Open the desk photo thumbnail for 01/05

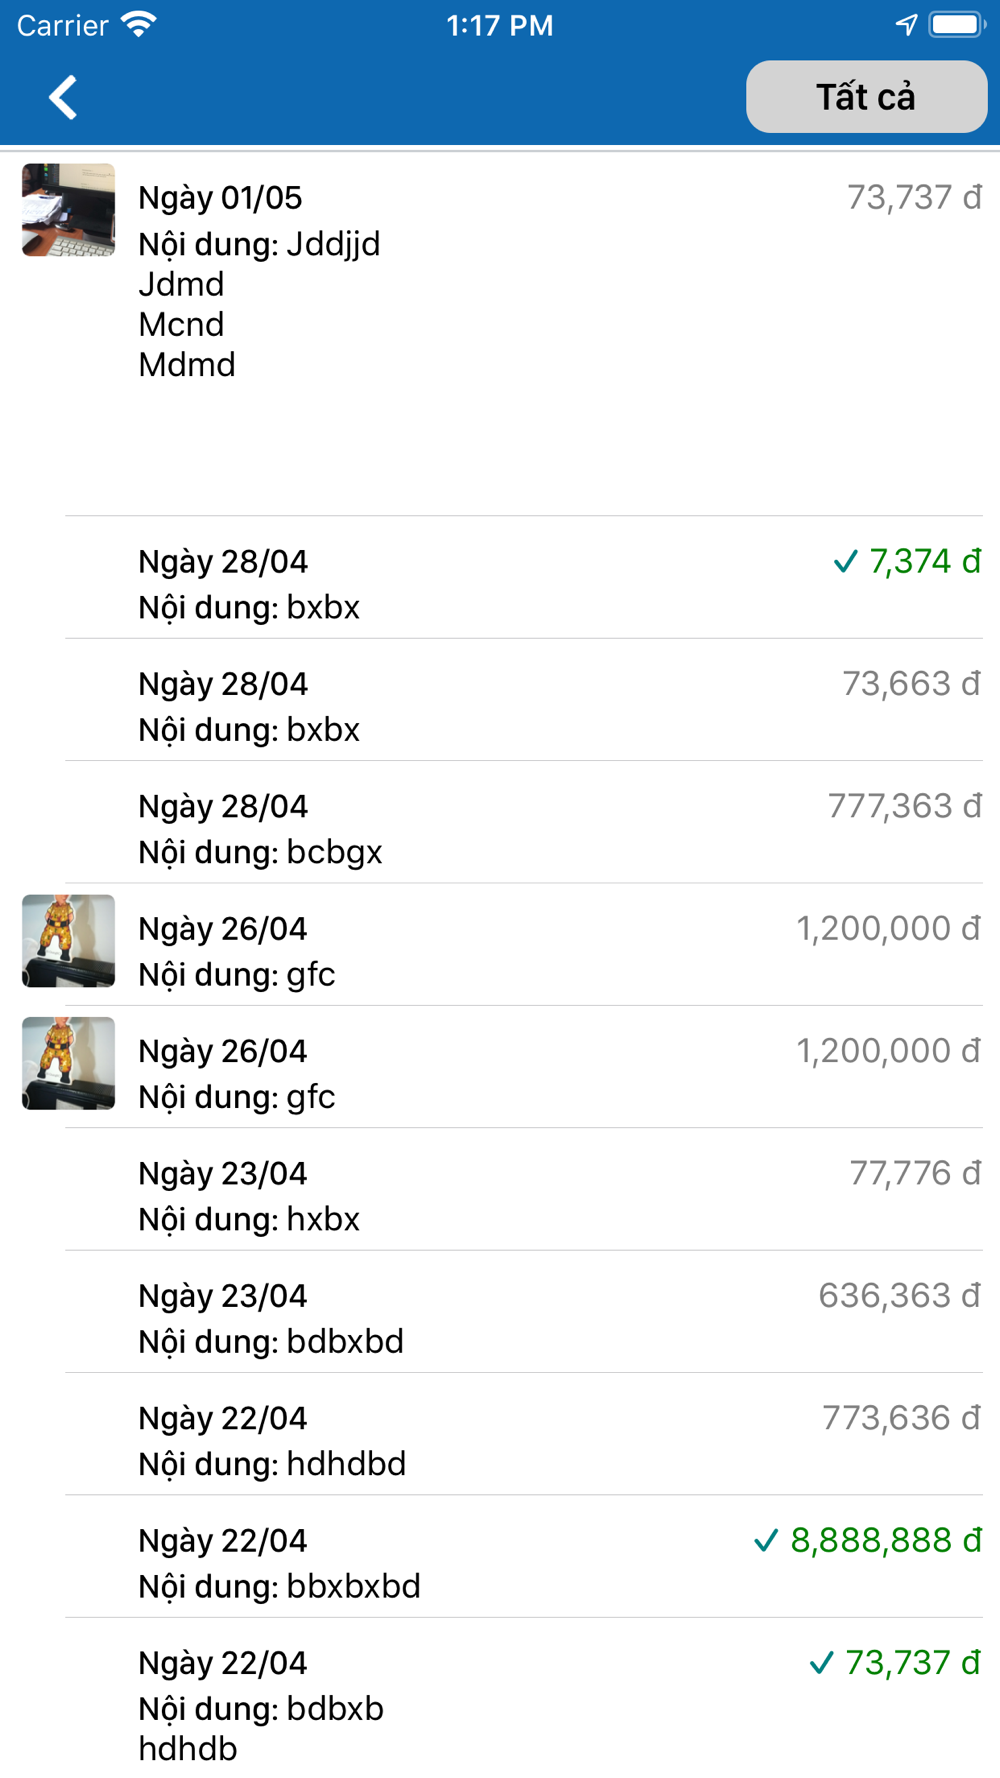click(68, 210)
